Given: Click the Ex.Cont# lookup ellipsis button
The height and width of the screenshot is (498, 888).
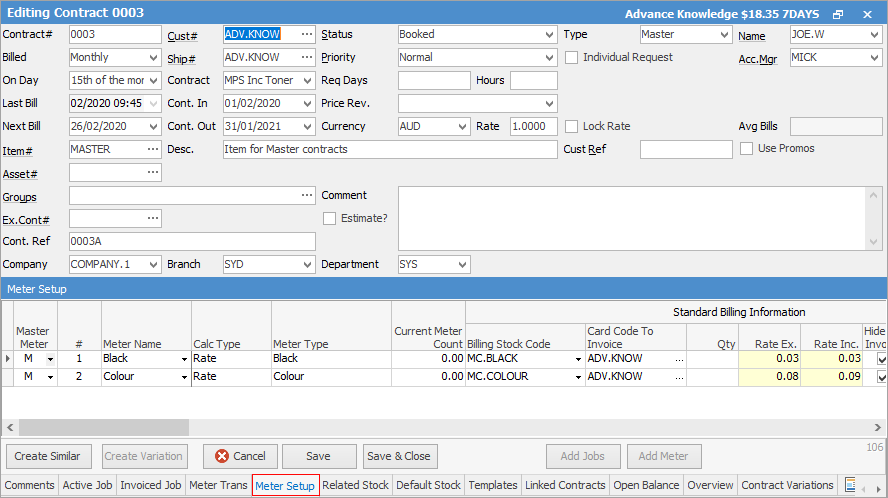Looking at the screenshot, I should (152, 218).
